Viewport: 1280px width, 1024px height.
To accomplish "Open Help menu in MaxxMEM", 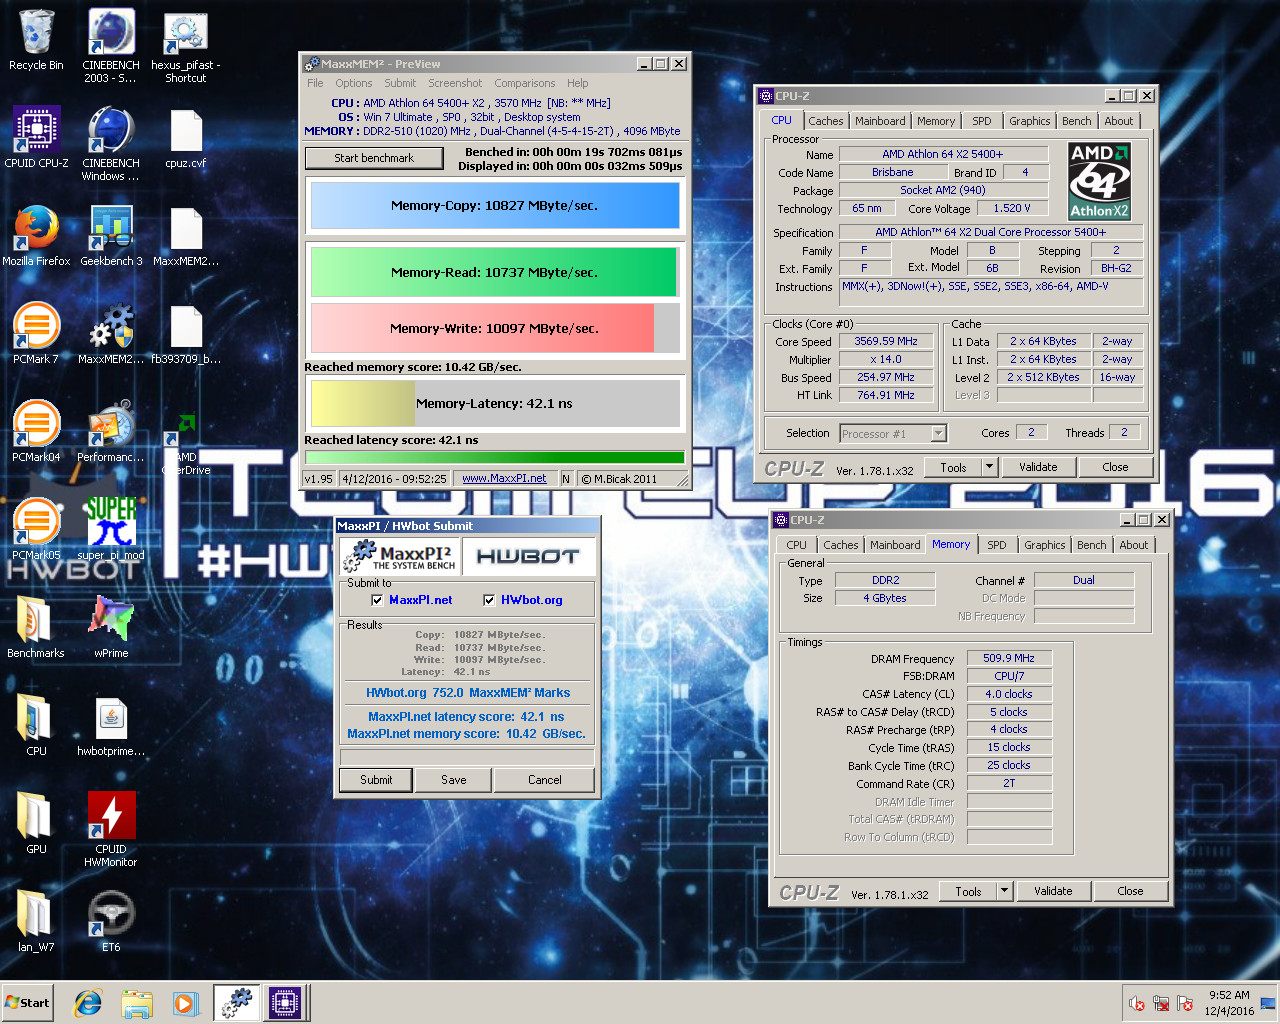I will coord(577,83).
